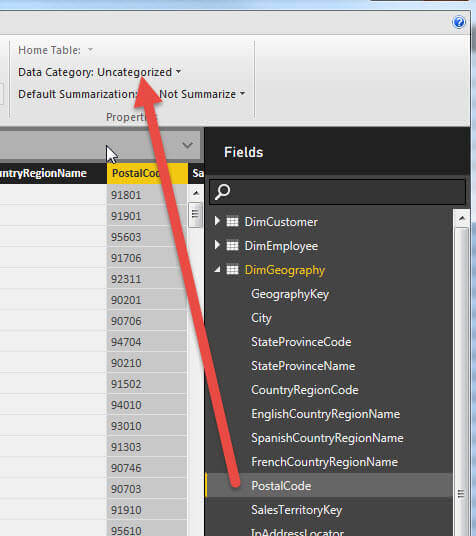
Task: Select DimGeography in Fields list
Action: [285, 270]
